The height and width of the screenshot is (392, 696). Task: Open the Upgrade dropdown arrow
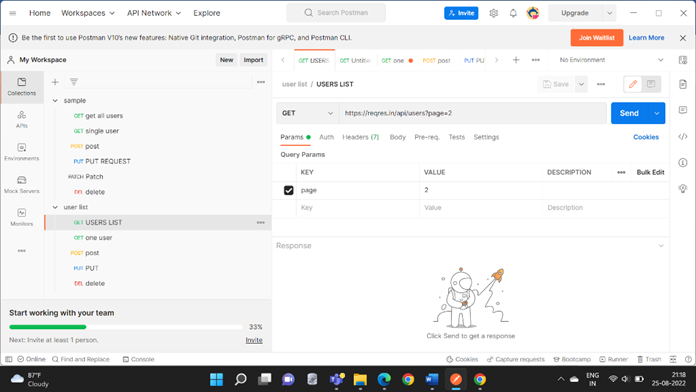pyautogui.click(x=609, y=13)
